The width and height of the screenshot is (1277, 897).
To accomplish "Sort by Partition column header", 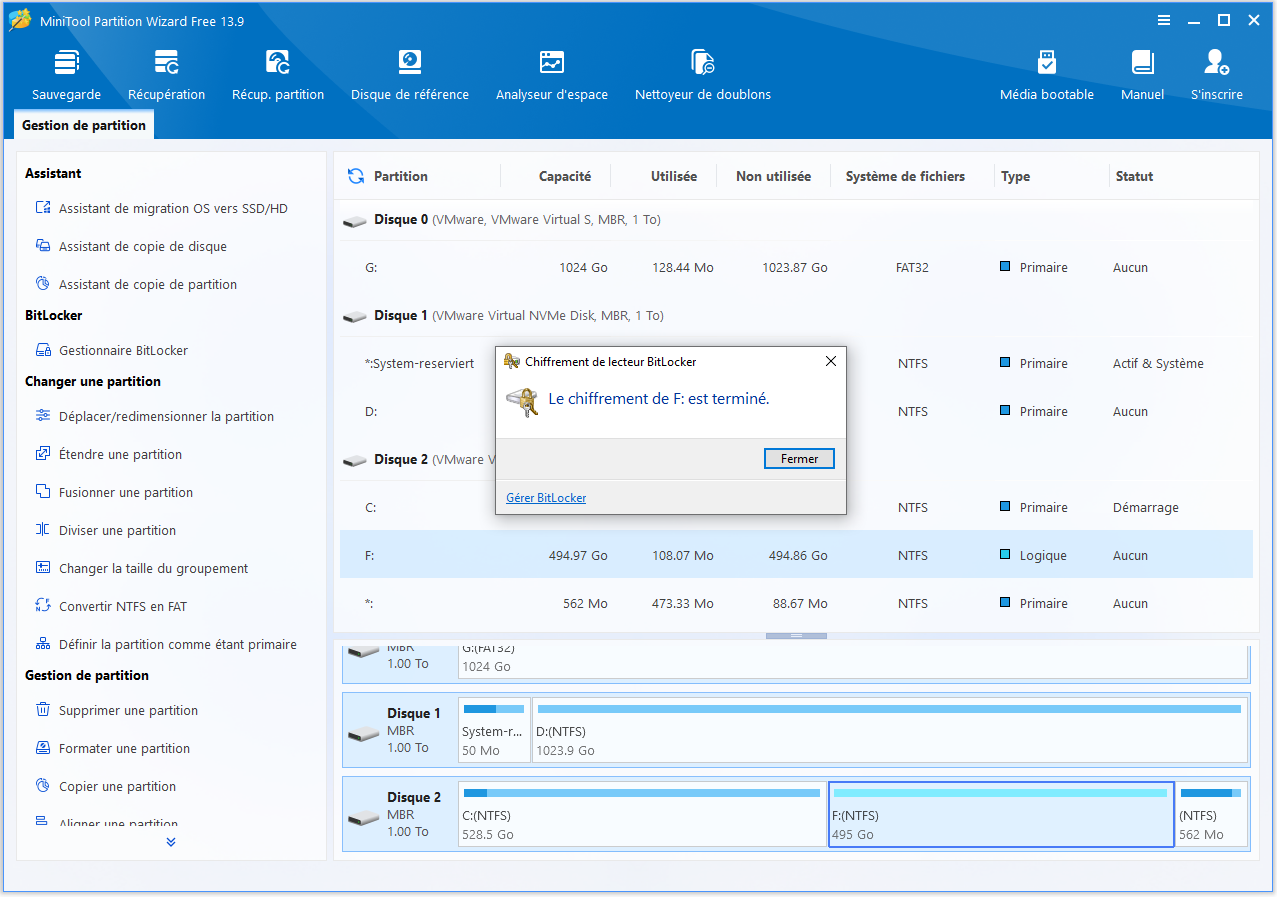I will click(401, 176).
